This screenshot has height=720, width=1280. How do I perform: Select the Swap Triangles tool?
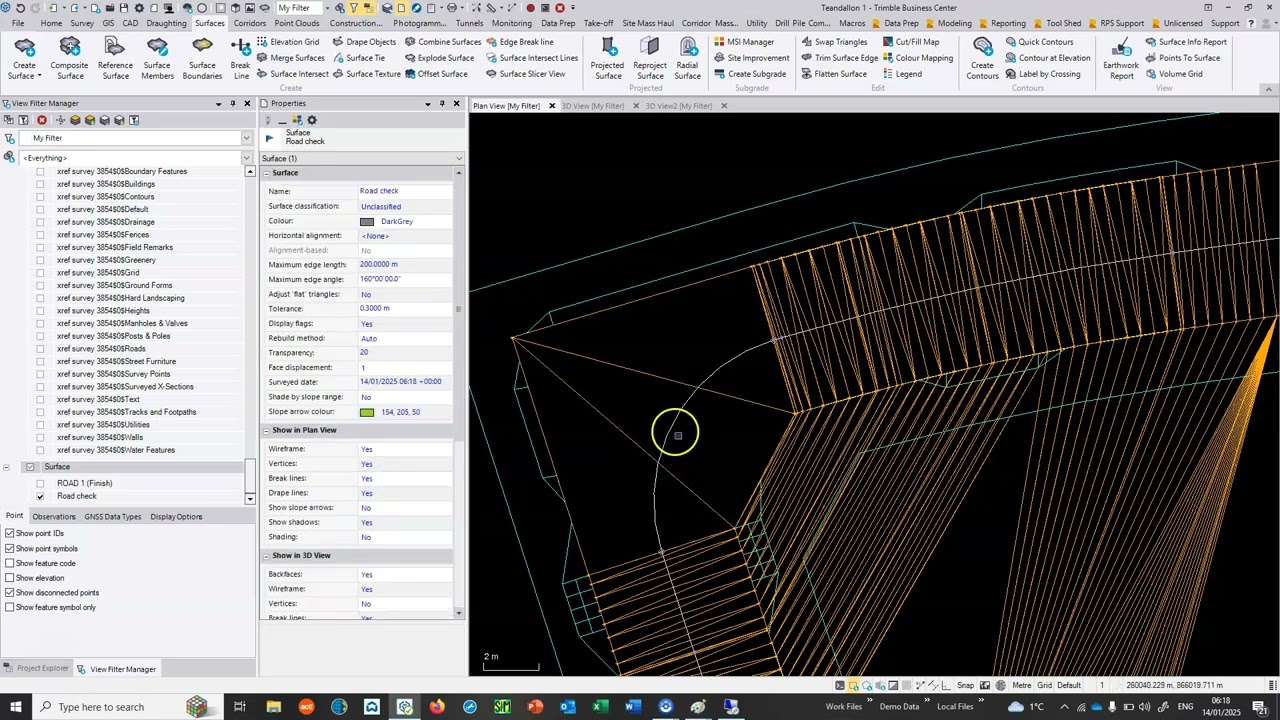(x=834, y=42)
